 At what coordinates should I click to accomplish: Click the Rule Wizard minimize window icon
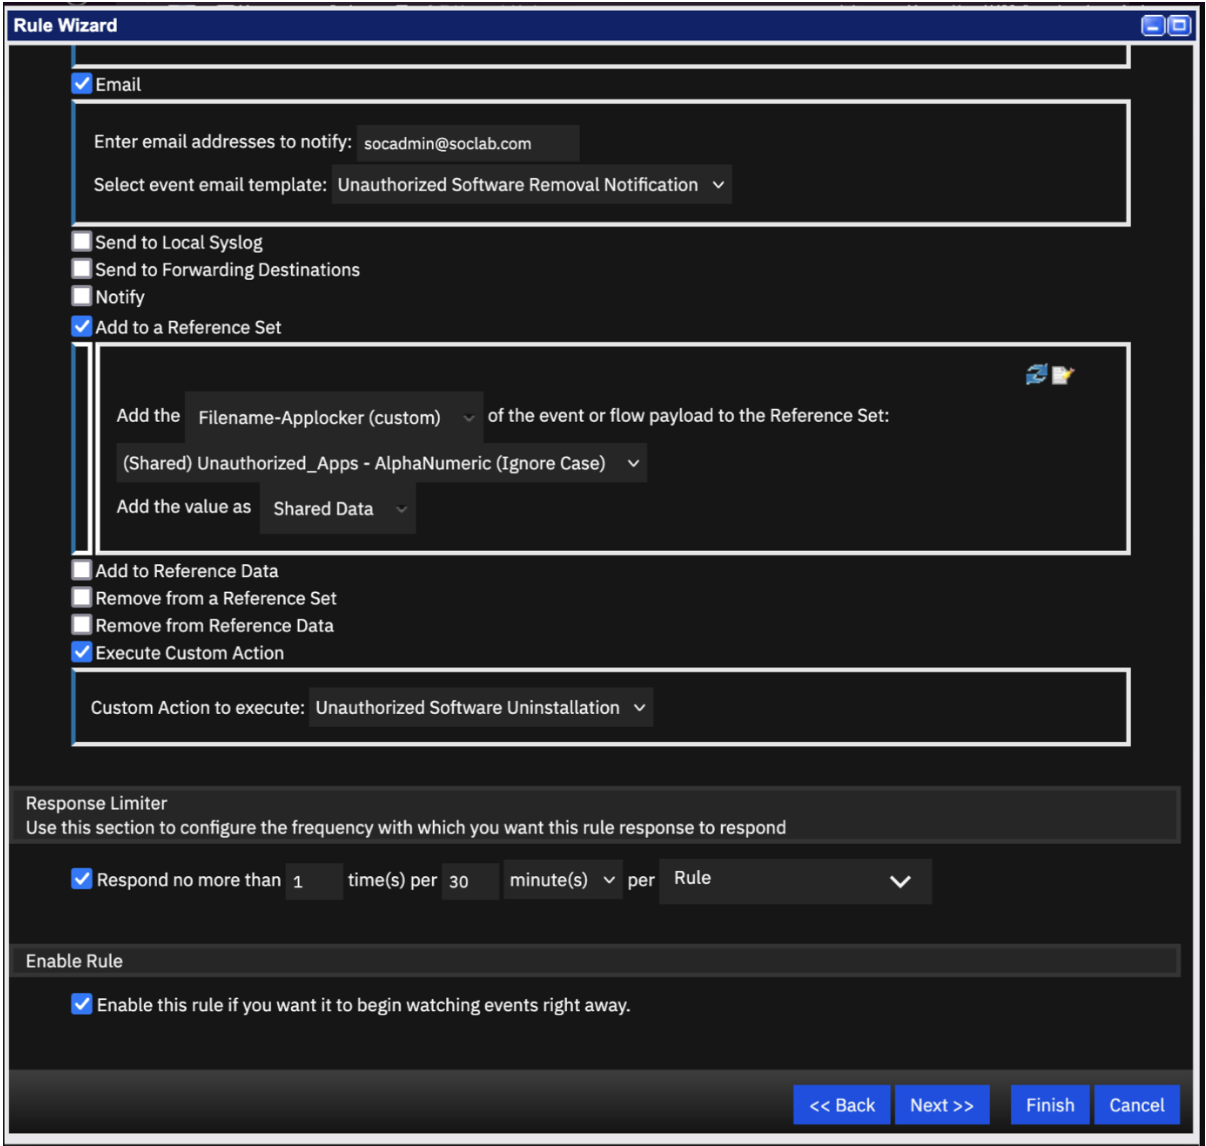point(1153,26)
